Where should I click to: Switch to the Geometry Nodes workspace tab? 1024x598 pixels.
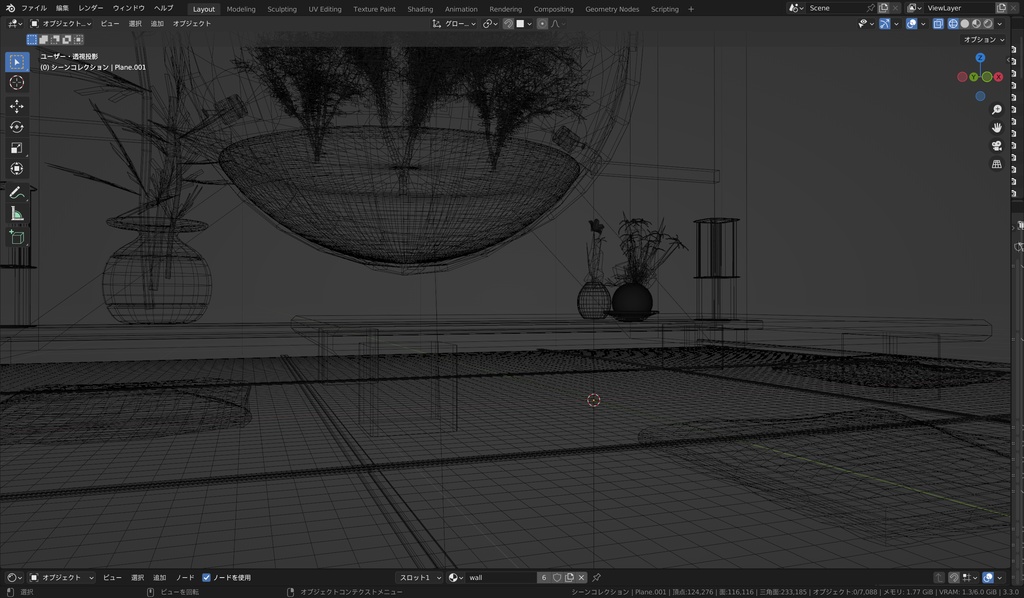(x=612, y=9)
